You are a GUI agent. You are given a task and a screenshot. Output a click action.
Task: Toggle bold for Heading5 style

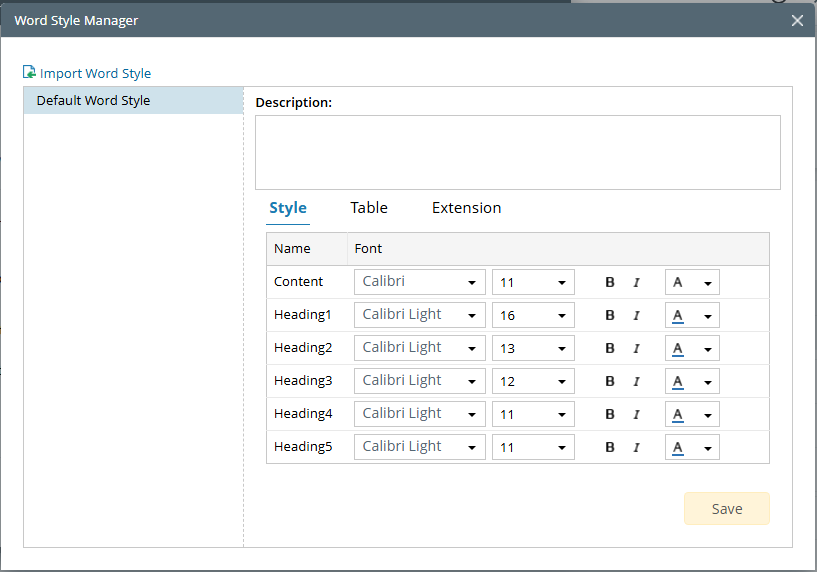(610, 447)
